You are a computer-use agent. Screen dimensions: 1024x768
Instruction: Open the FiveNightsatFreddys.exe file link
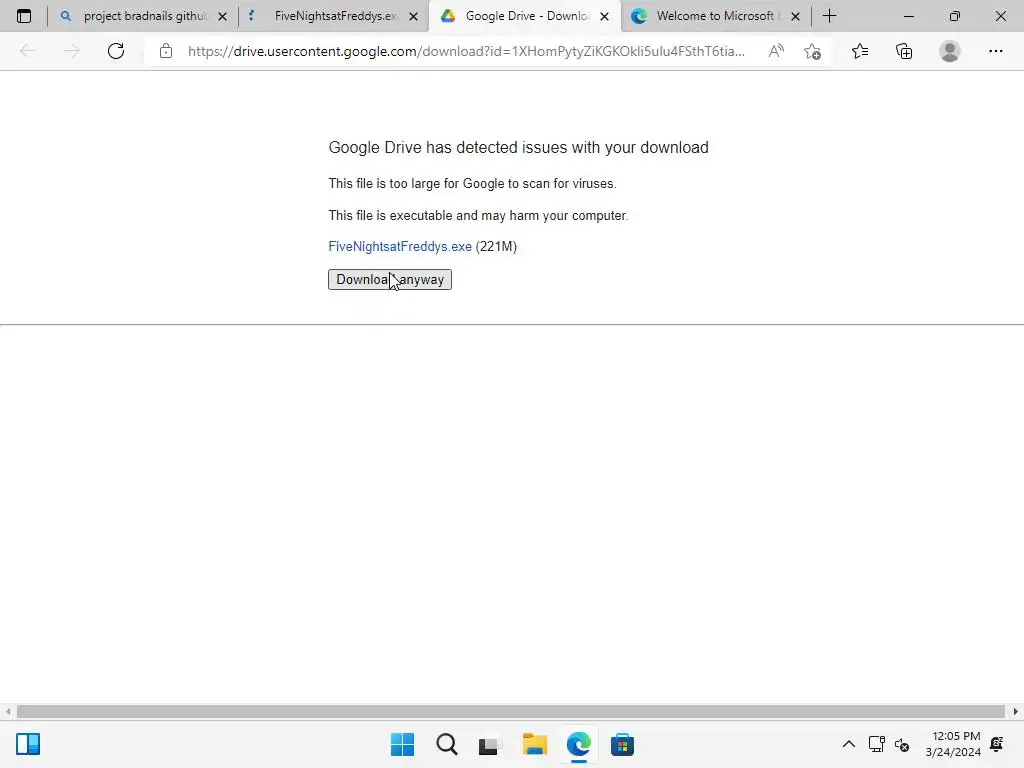pos(400,246)
